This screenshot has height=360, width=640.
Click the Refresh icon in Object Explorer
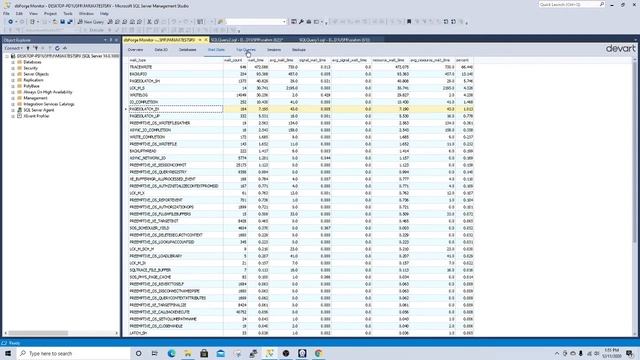pyautogui.click(x=57, y=48)
